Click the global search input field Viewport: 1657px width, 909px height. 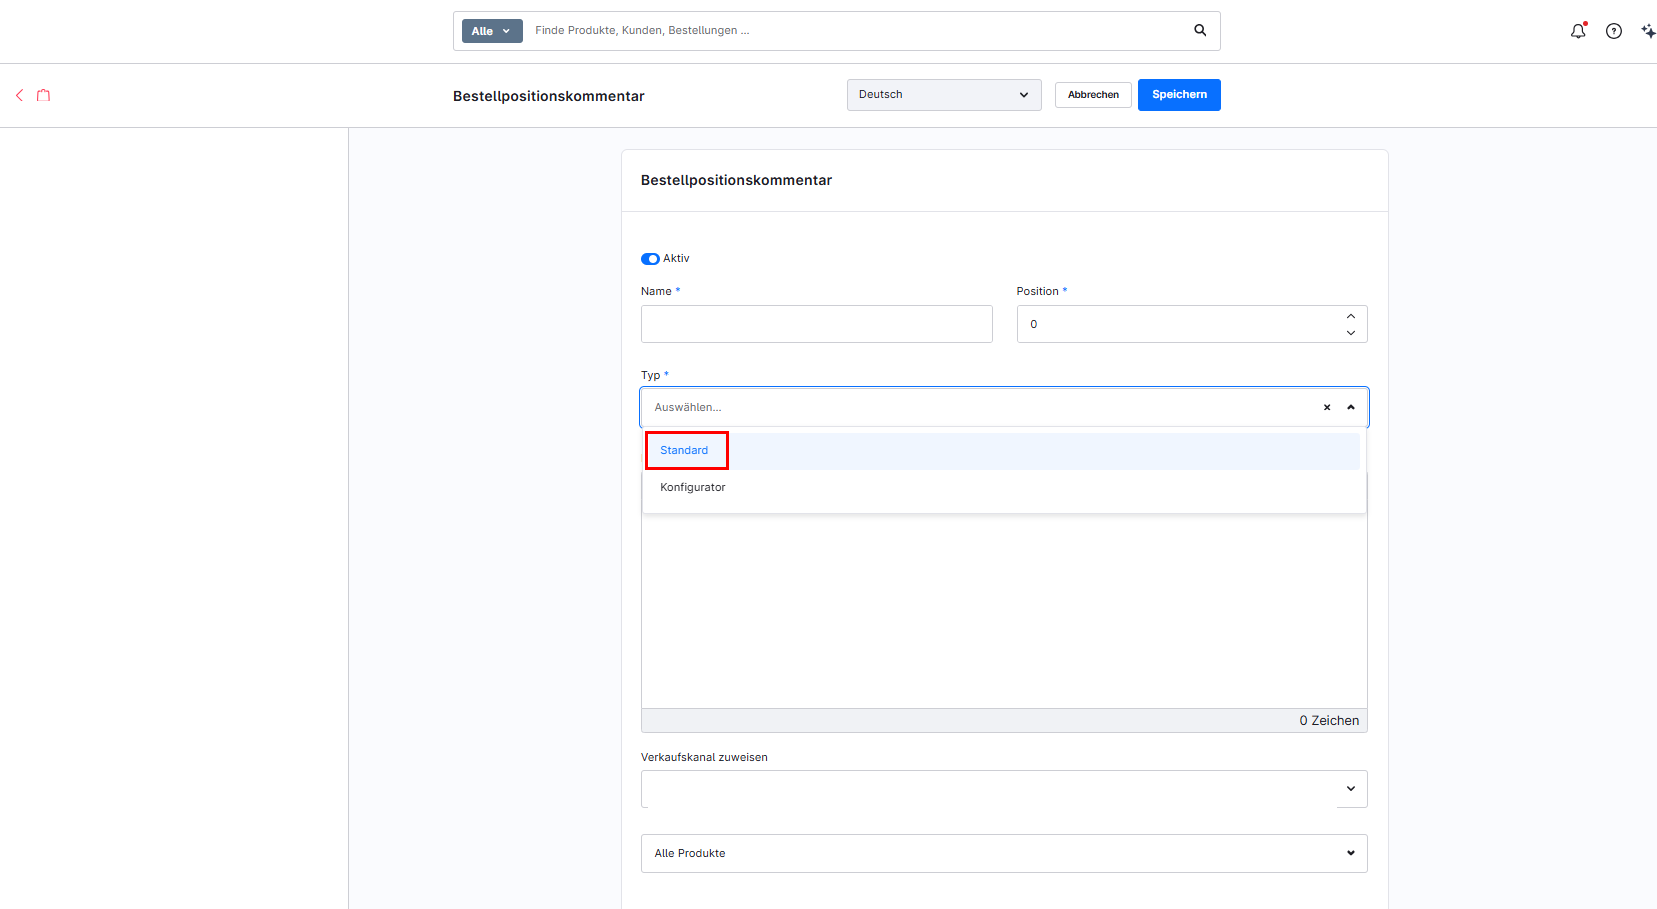click(860, 31)
